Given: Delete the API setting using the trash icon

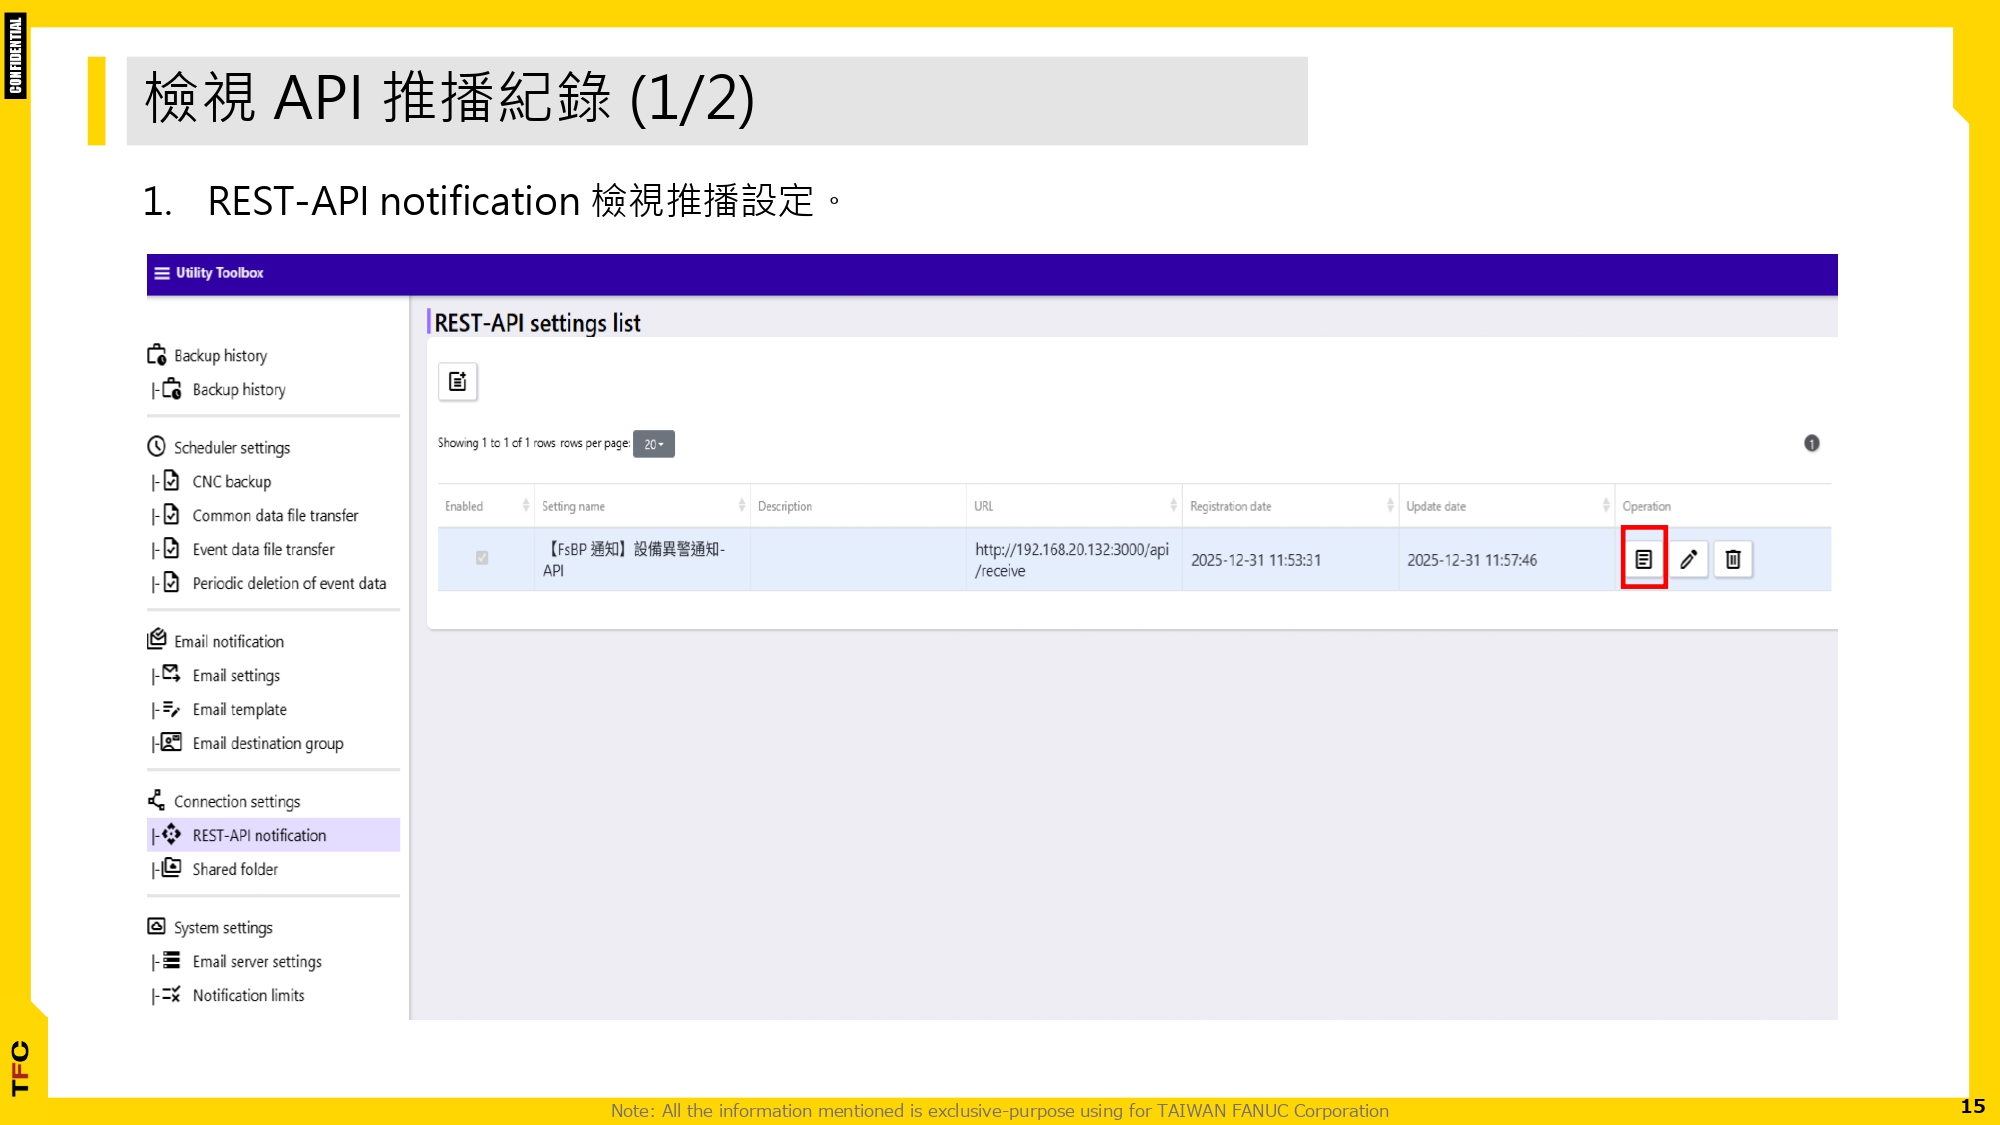Looking at the screenshot, I should coord(1733,559).
